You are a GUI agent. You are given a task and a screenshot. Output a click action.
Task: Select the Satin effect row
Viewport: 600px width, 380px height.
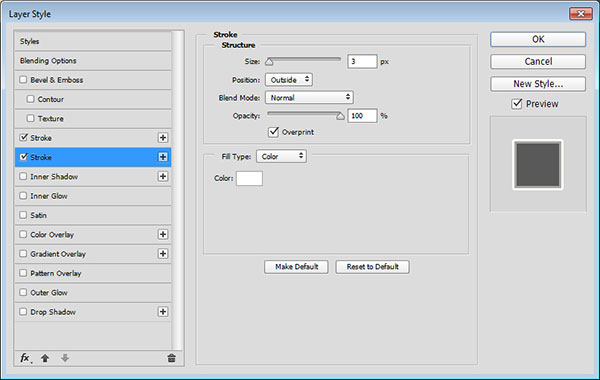click(x=93, y=215)
